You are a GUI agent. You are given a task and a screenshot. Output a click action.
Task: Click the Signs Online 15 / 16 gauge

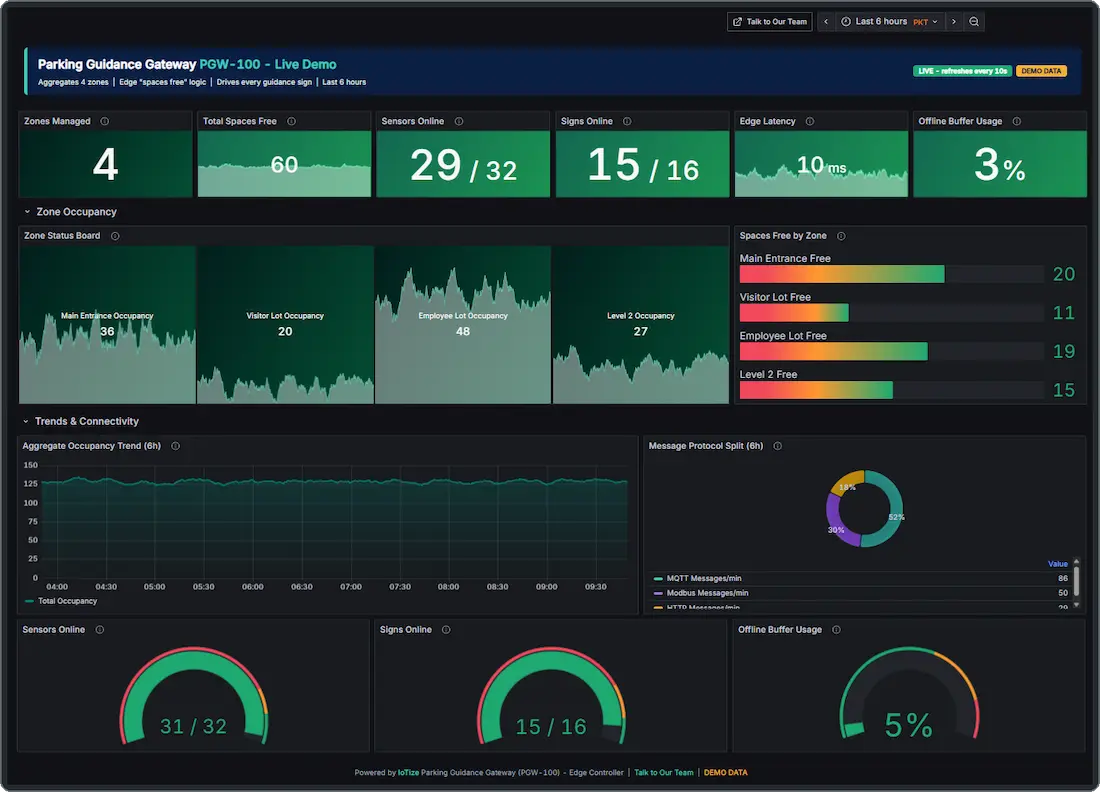point(551,697)
